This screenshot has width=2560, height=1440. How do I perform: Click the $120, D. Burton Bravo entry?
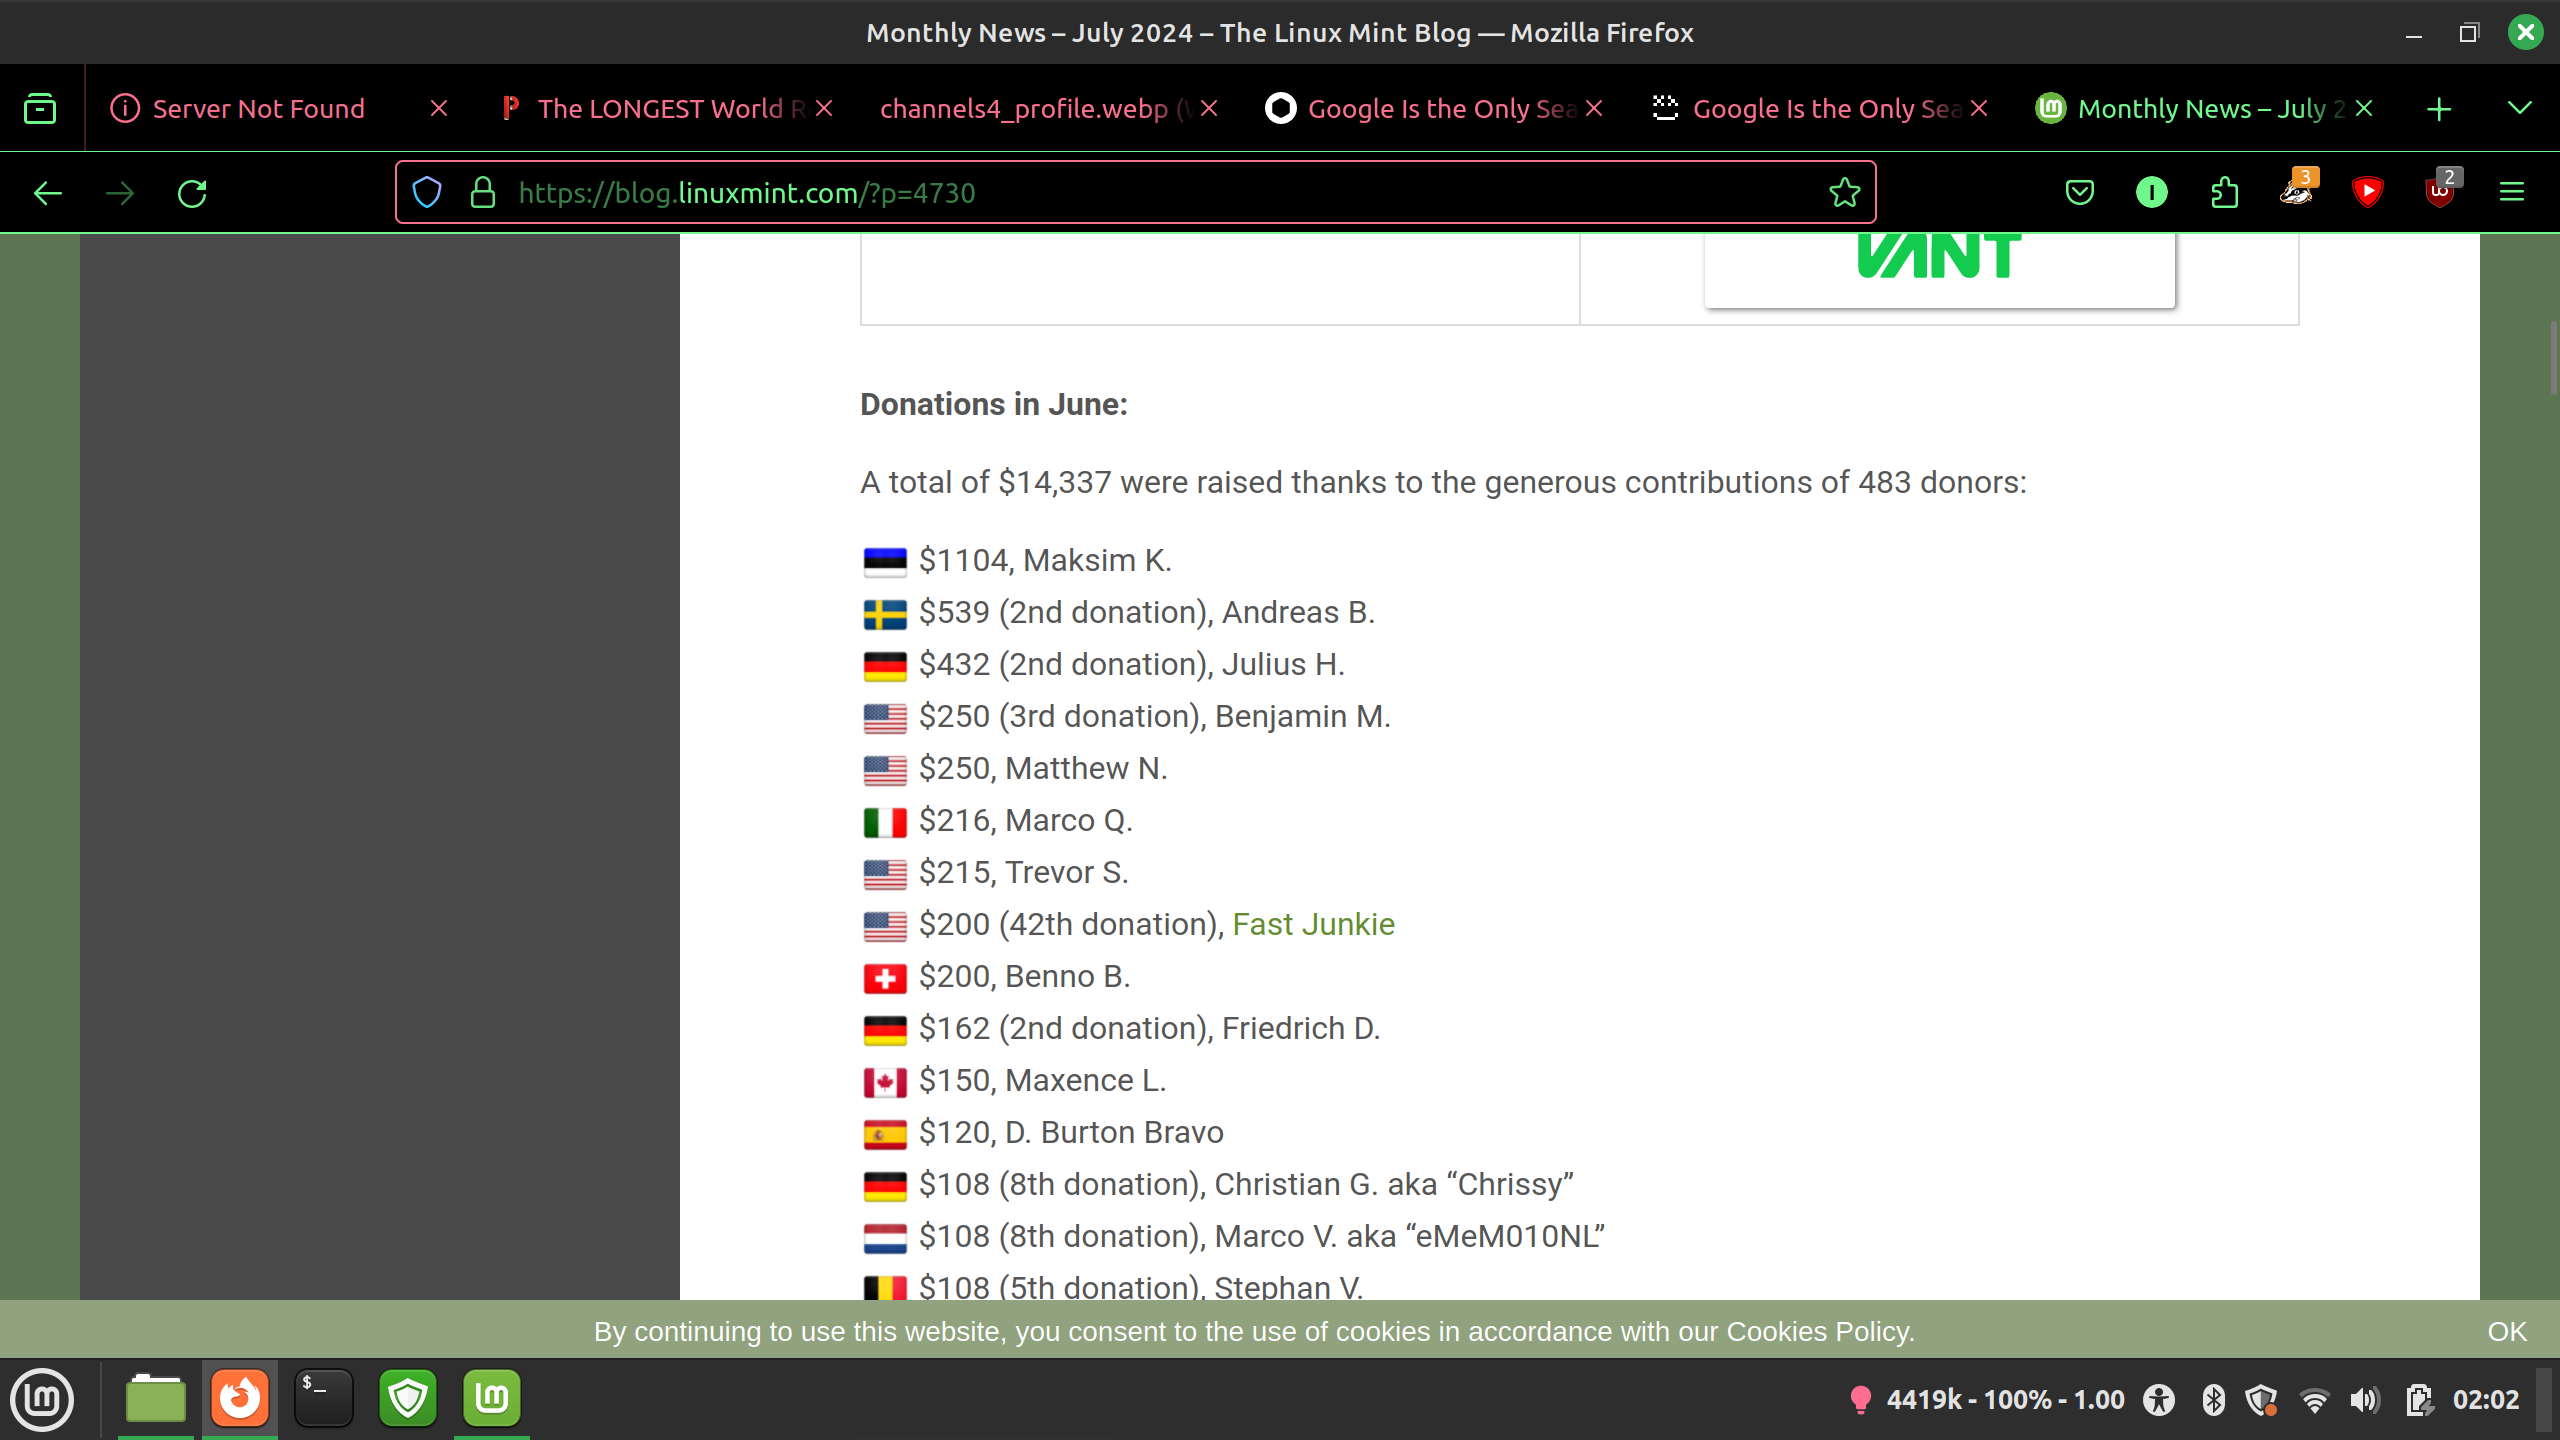pos(1071,1132)
